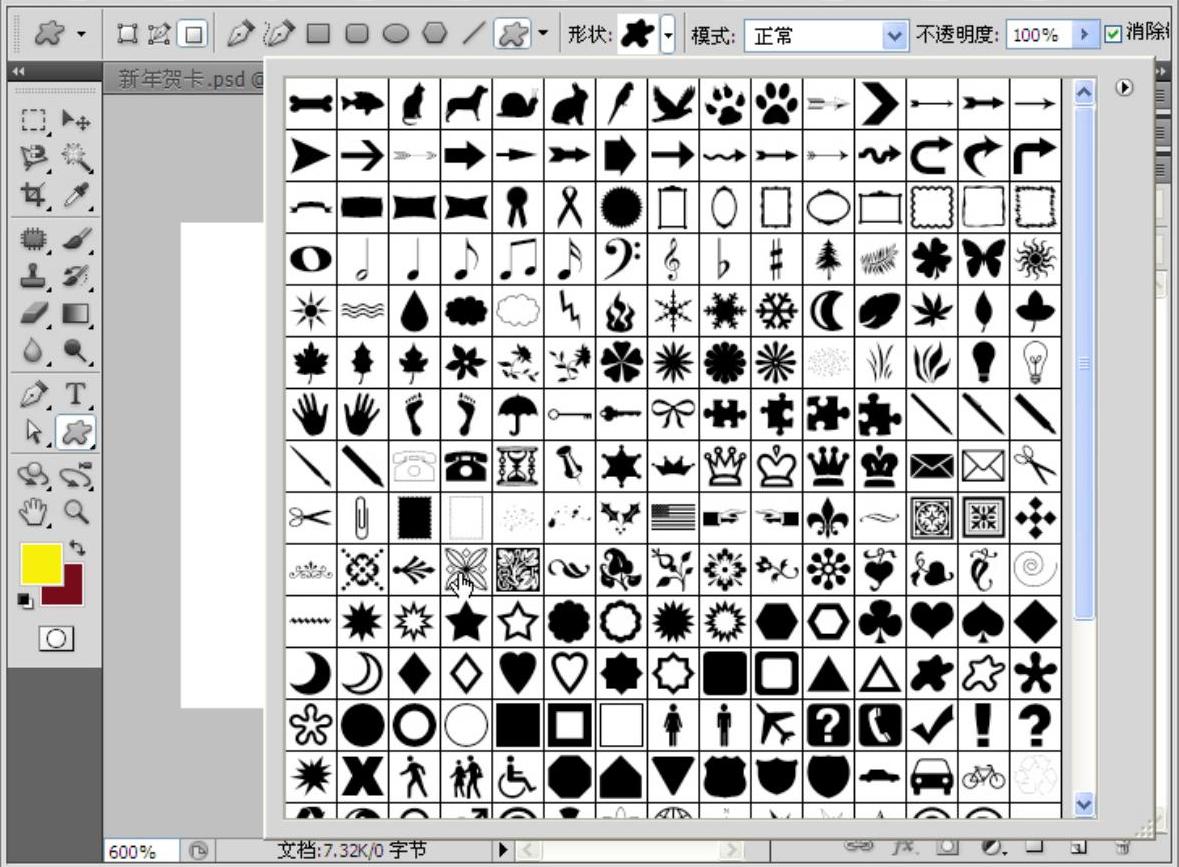Click the Clone Stamp tool
Image resolution: width=1179 pixels, height=867 pixels.
[34, 276]
